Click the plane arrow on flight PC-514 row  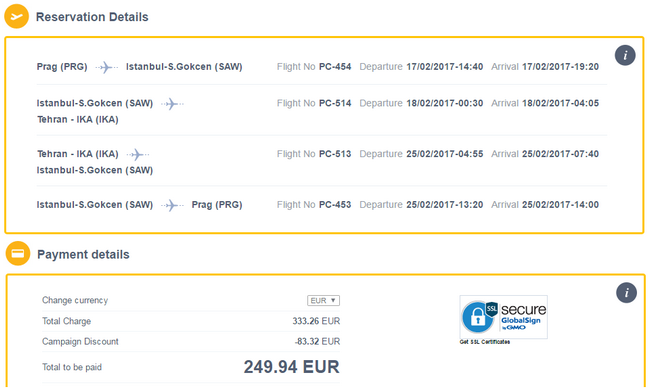[172, 103]
